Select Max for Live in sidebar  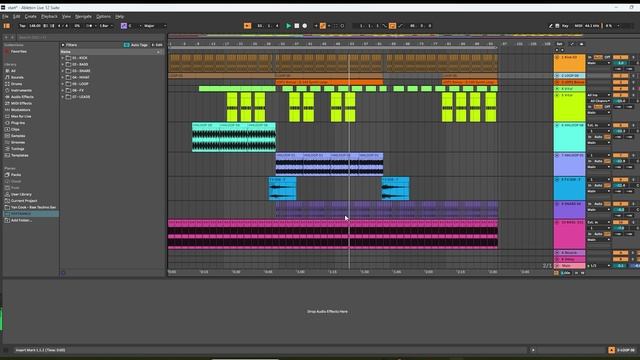point(20,116)
